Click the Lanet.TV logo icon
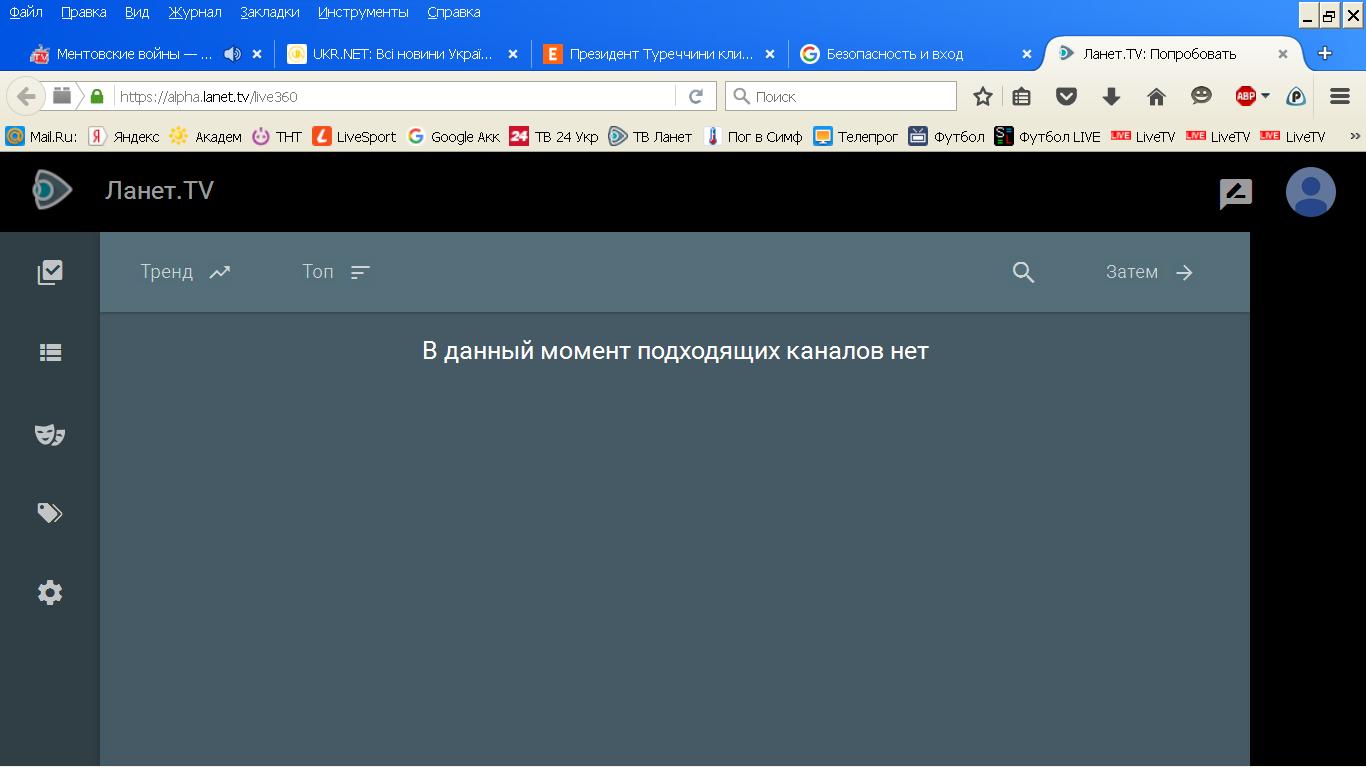1366x768 pixels. click(x=52, y=190)
